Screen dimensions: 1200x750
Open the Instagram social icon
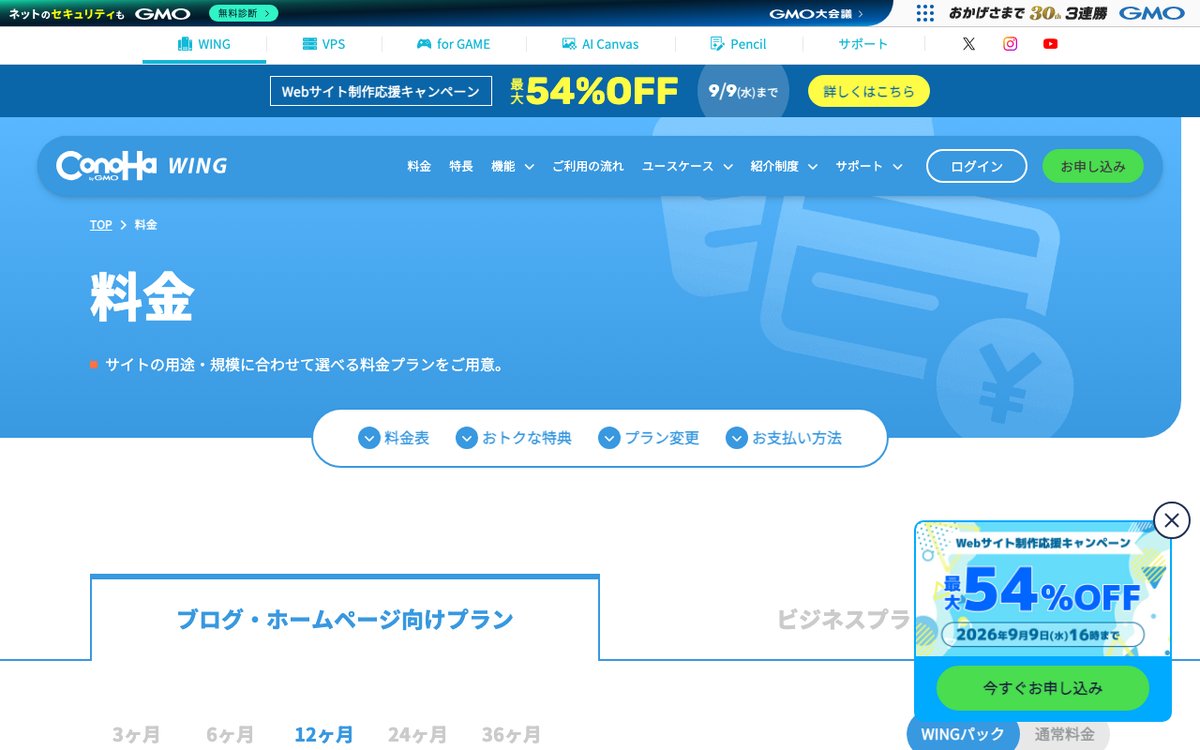click(1010, 44)
